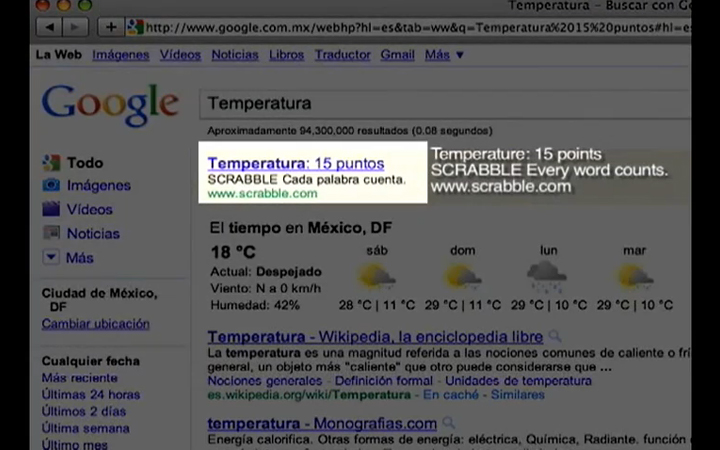Click the 'El tiempo en México, DF' heading
720x450 pixels.
(x=301, y=228)
